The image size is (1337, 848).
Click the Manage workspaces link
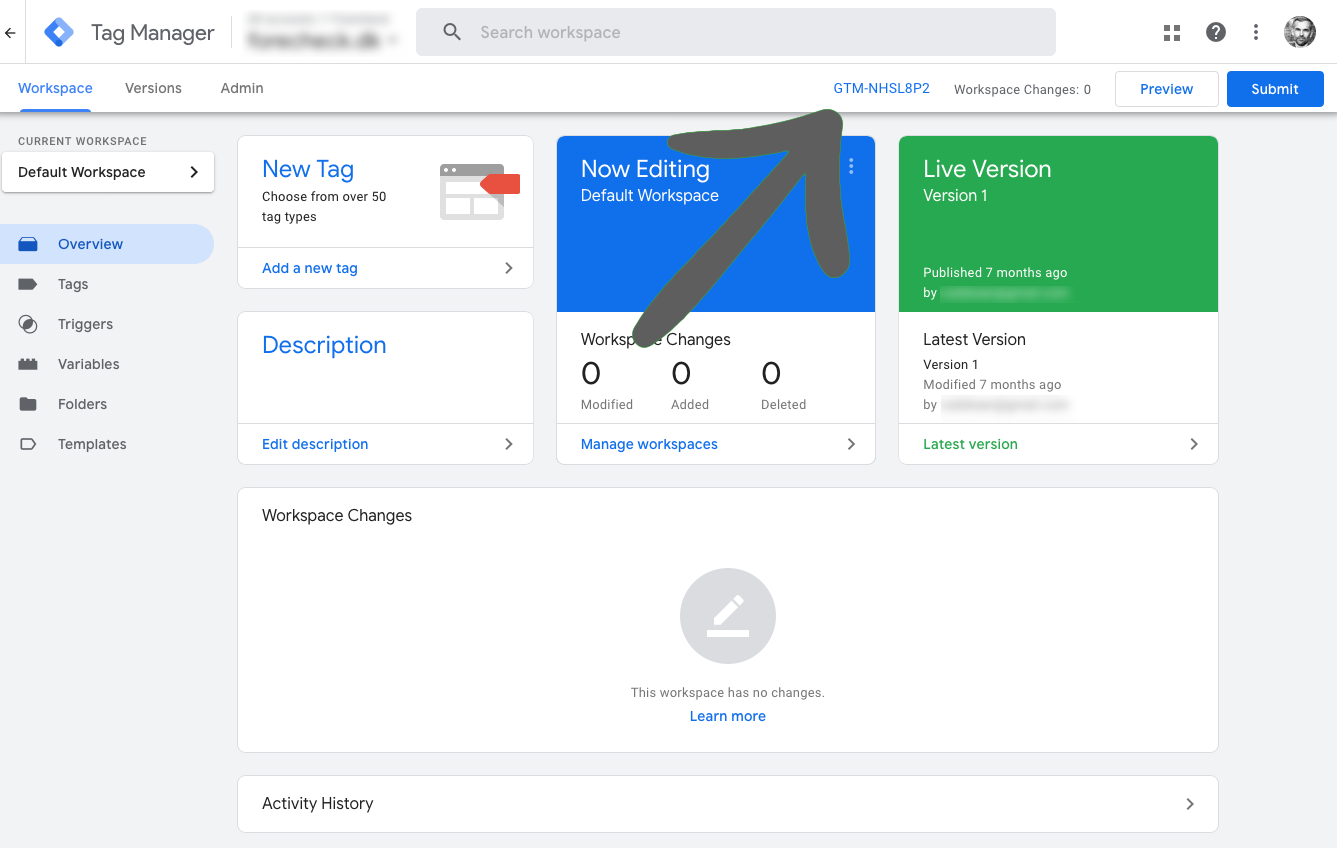point(649,444)
